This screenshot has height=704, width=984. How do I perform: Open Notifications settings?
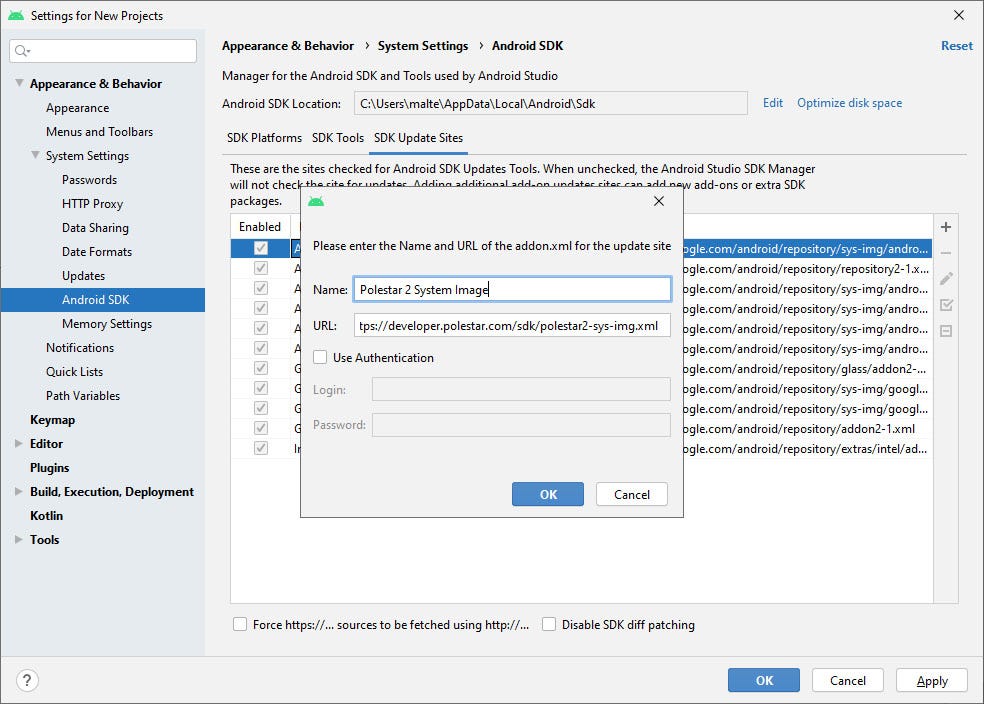point(80,348)
